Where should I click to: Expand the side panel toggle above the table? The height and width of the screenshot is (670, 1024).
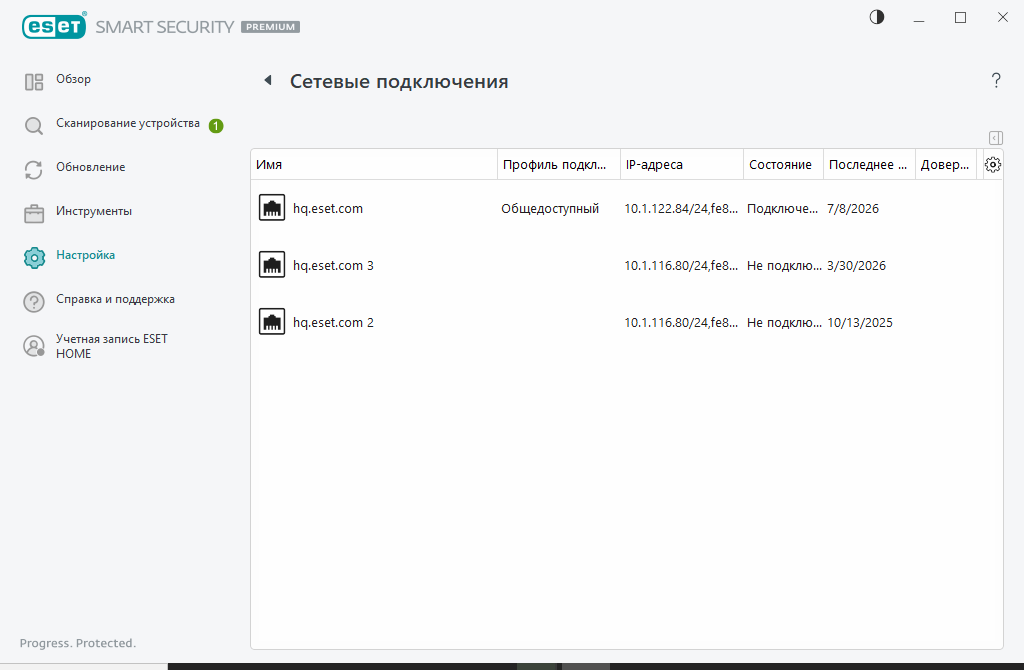click(x=996, y=138)
